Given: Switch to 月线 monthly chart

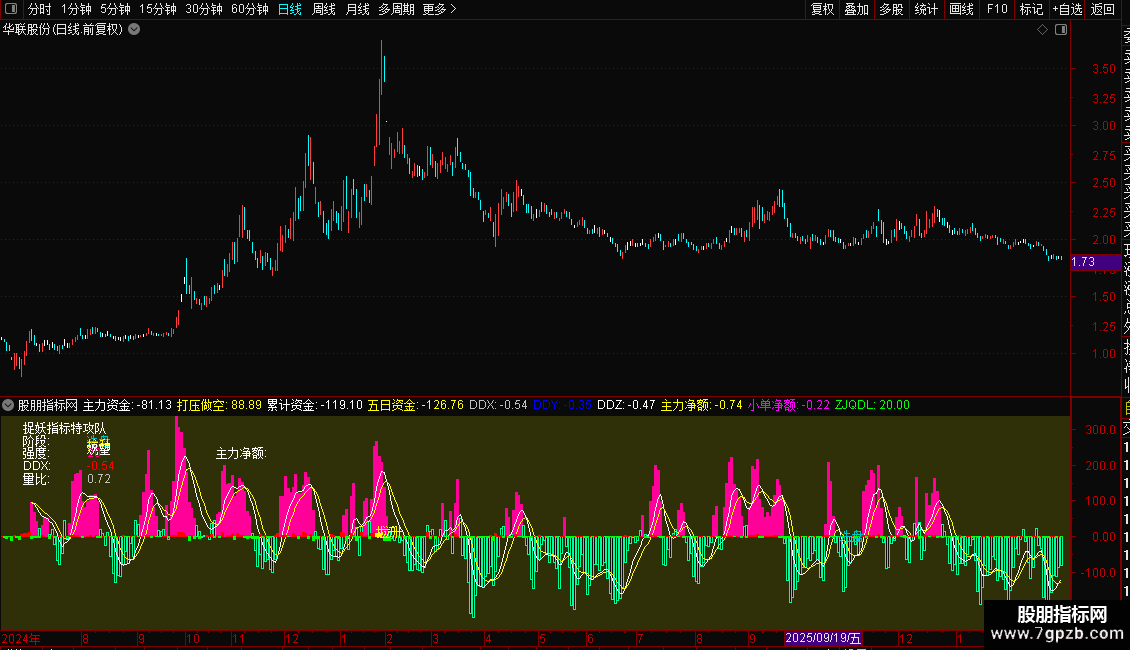Looking at the screenshot, I should pyautogui.click(x=357, y=9).
